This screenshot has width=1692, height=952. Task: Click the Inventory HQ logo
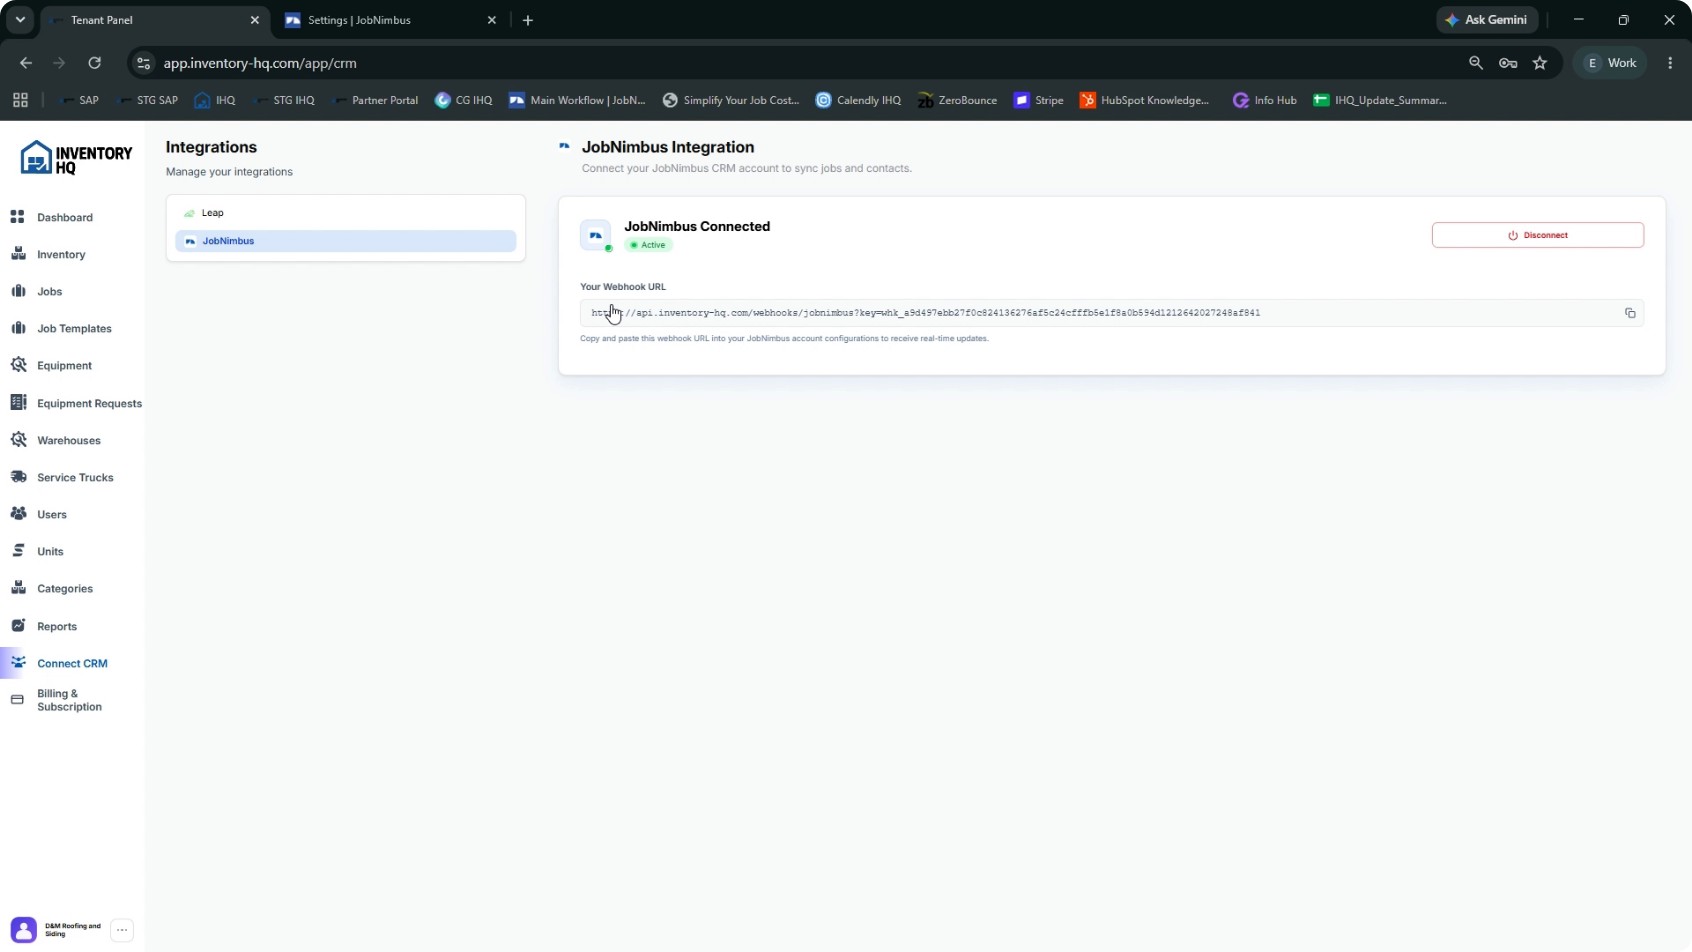[x=76, y=158]
